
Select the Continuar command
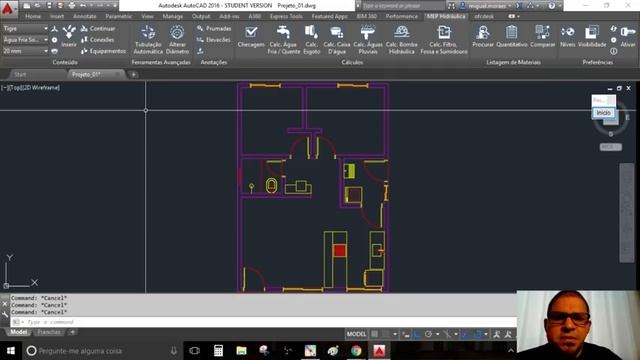click(98, 29)
